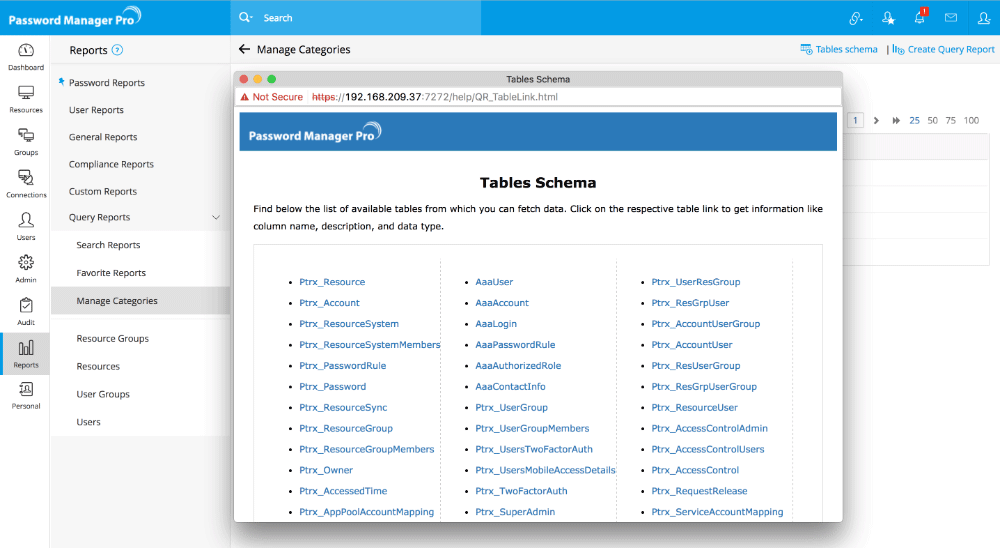Open the Ptrx_Account table link
Viewport: 1000px width, 548px height.
click(329, 303)
